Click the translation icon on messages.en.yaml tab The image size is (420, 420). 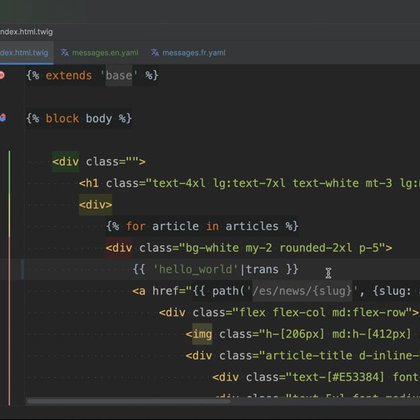(x=64, y=53)
